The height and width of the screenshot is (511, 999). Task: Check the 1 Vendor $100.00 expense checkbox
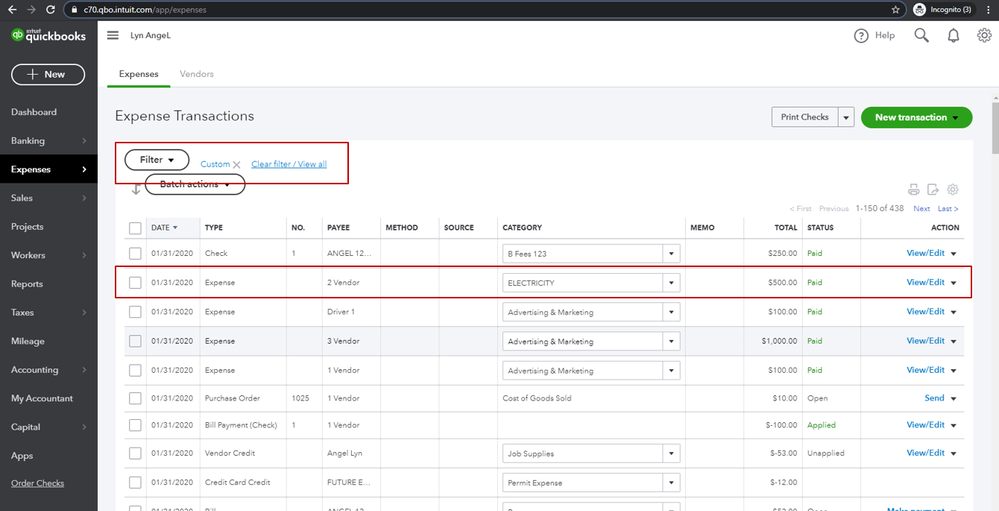(135, 370)
